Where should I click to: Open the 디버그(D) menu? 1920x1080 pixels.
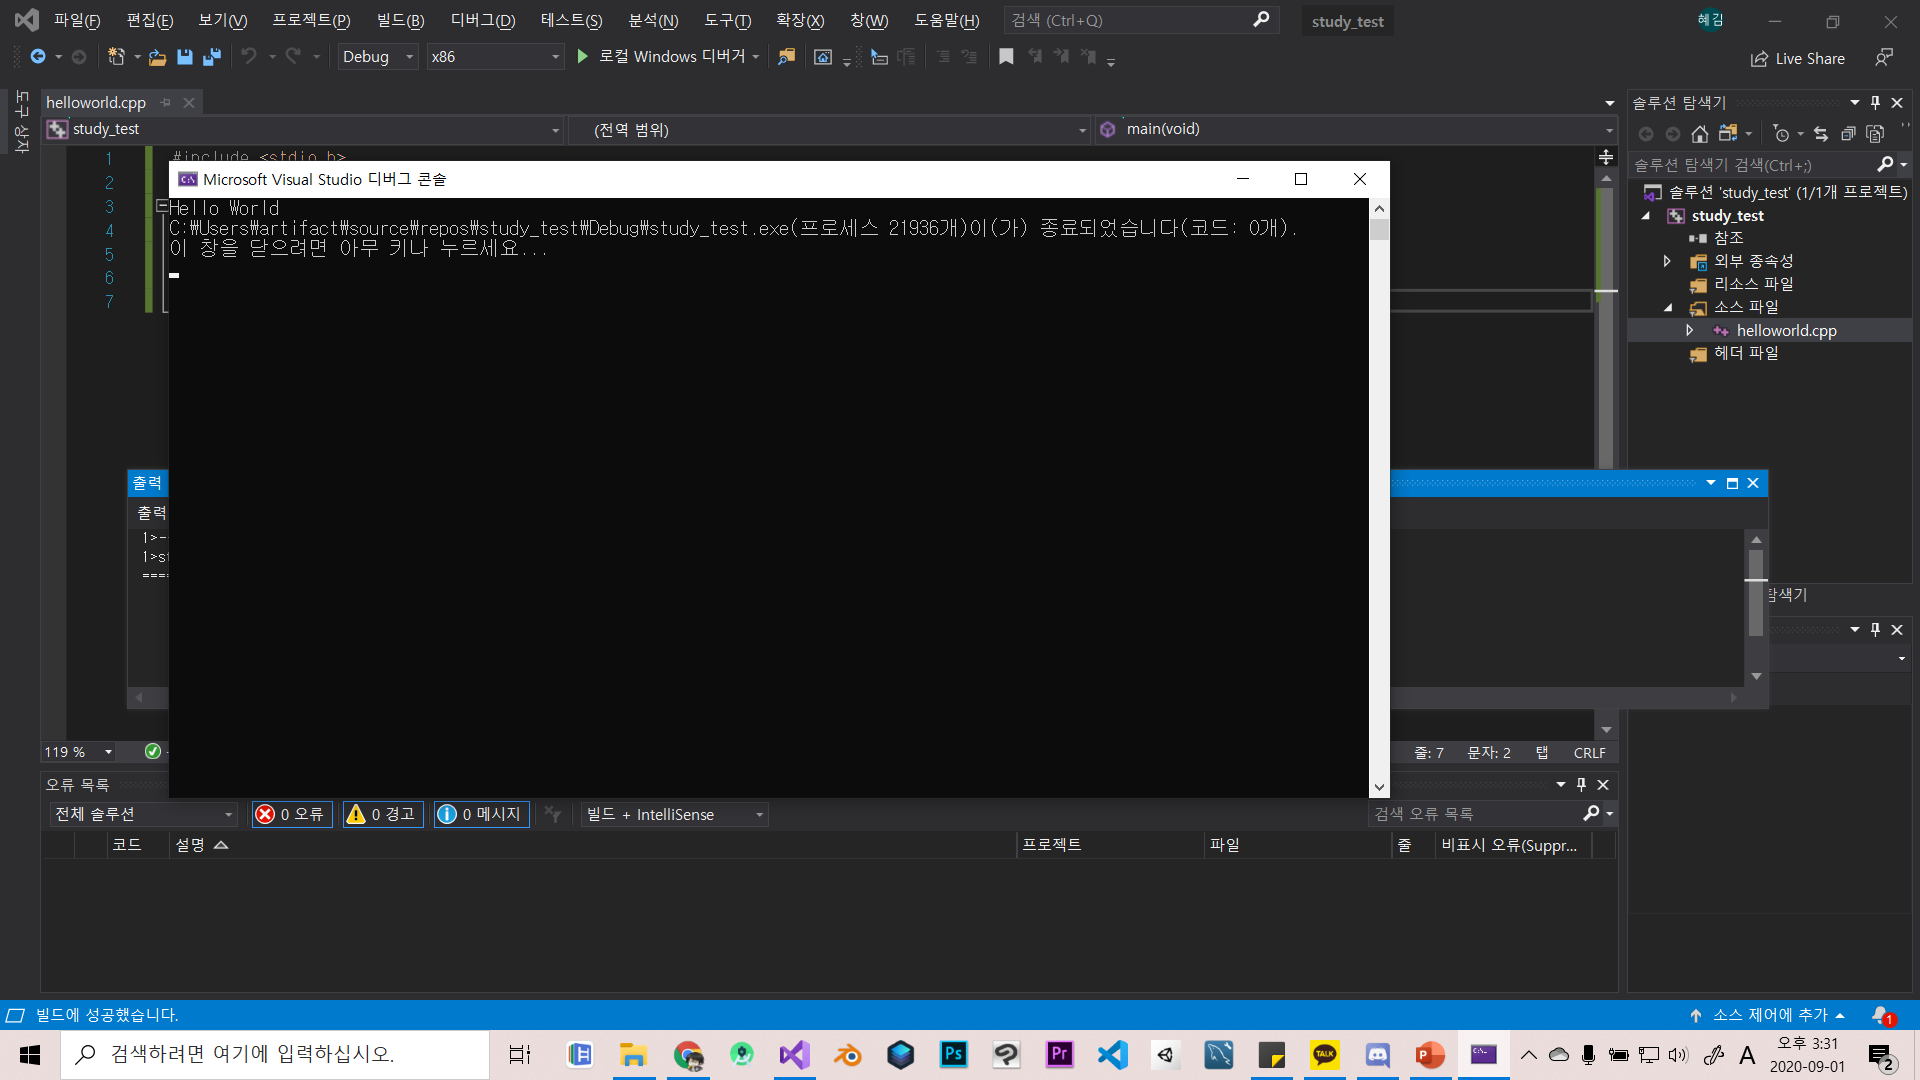tap(482, 20)
